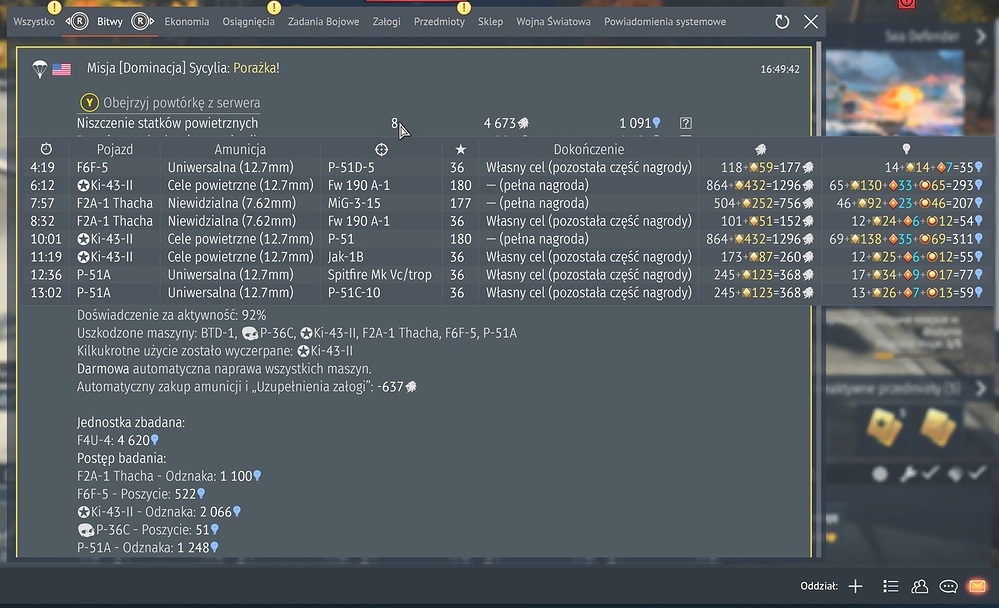Click the list icon in bottom bar
The height and width of the screenshot is (608, 999).
pyautogui.click(x=890, y=586)
